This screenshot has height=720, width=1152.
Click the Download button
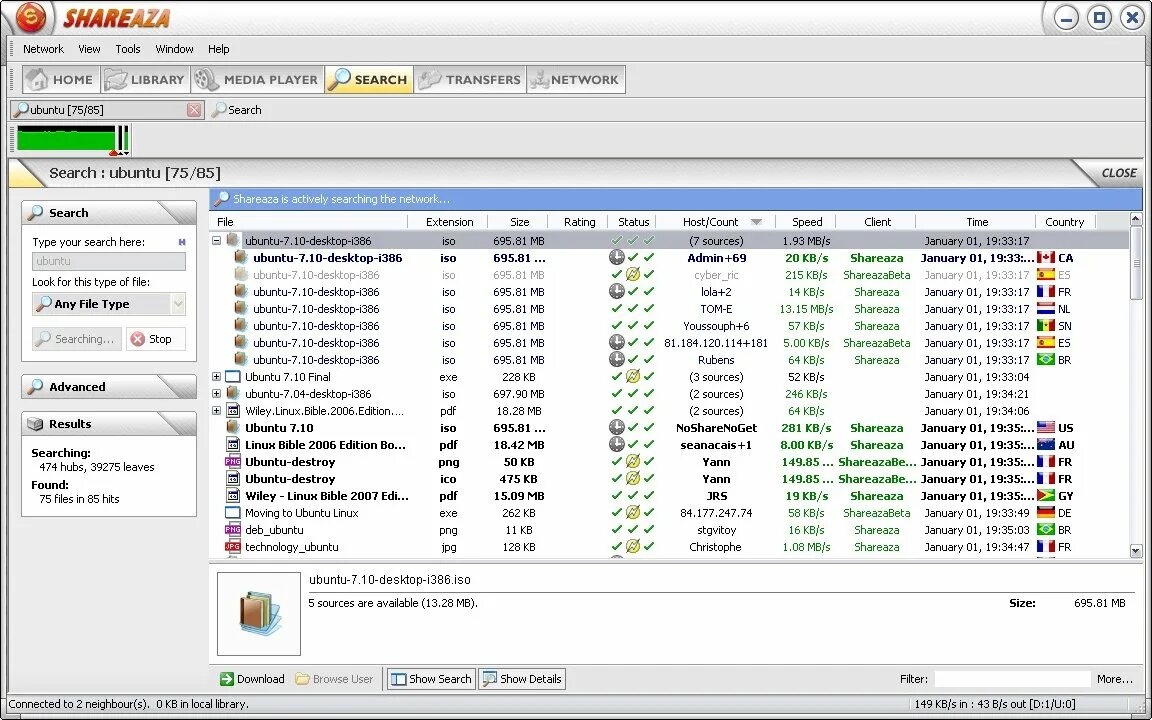tap(252, 679)
